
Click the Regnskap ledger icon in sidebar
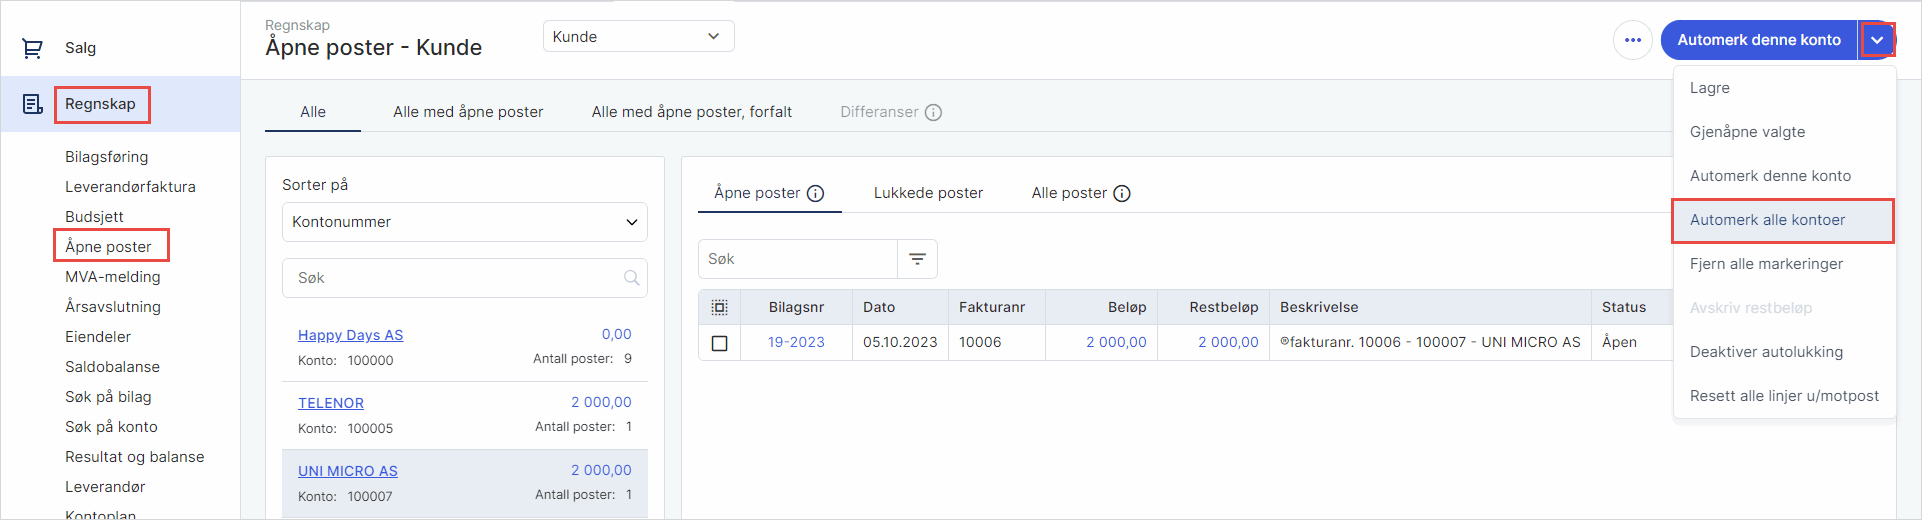(x=32, y=104)
